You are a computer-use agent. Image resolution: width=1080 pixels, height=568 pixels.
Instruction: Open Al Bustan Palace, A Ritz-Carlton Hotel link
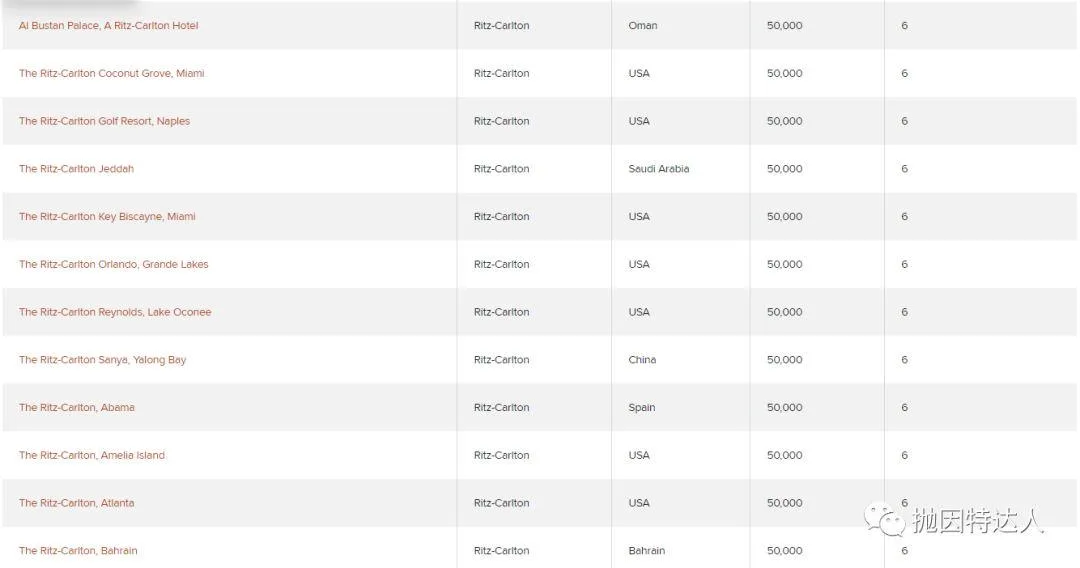108,25
